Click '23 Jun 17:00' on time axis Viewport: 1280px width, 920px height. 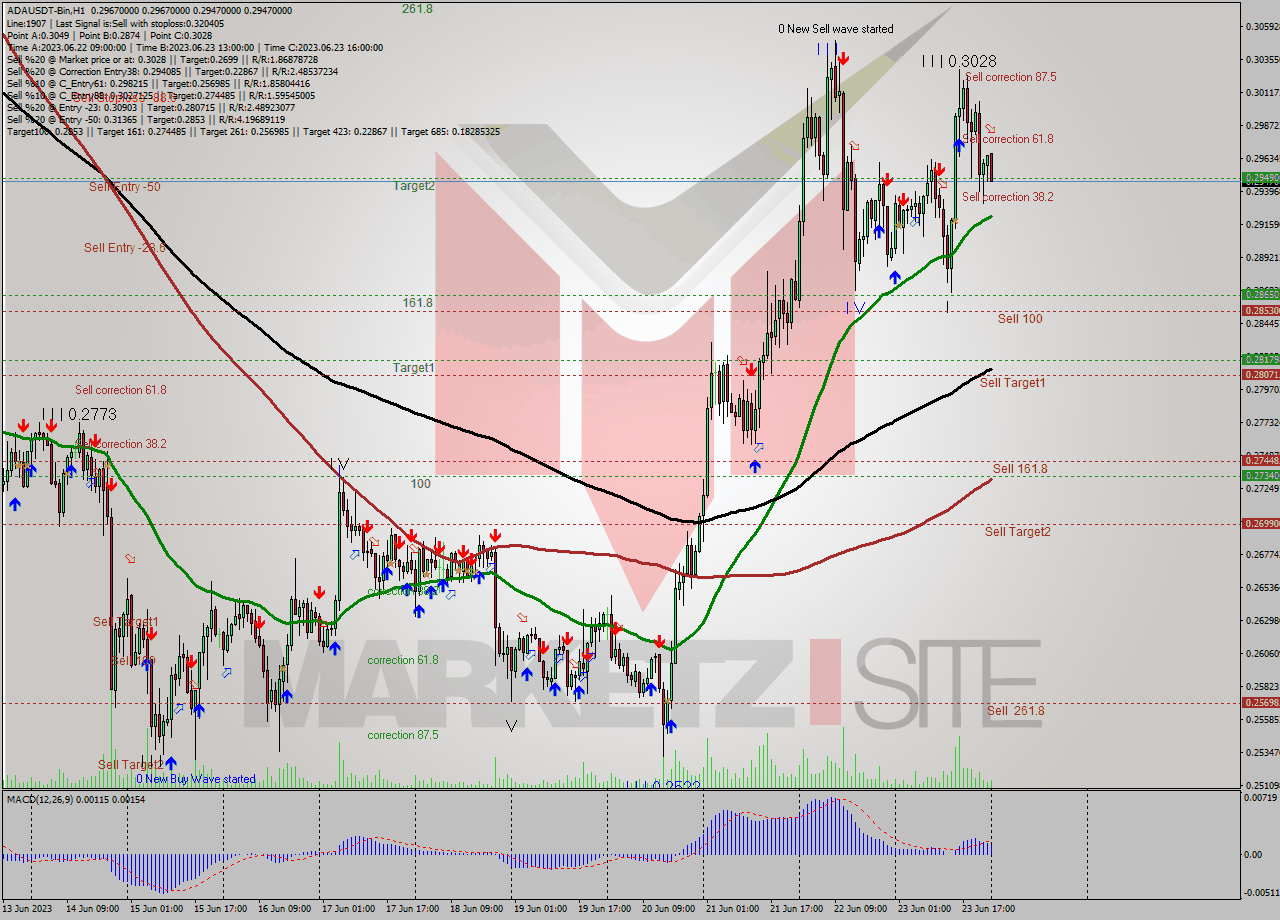(x=990, y=909)
